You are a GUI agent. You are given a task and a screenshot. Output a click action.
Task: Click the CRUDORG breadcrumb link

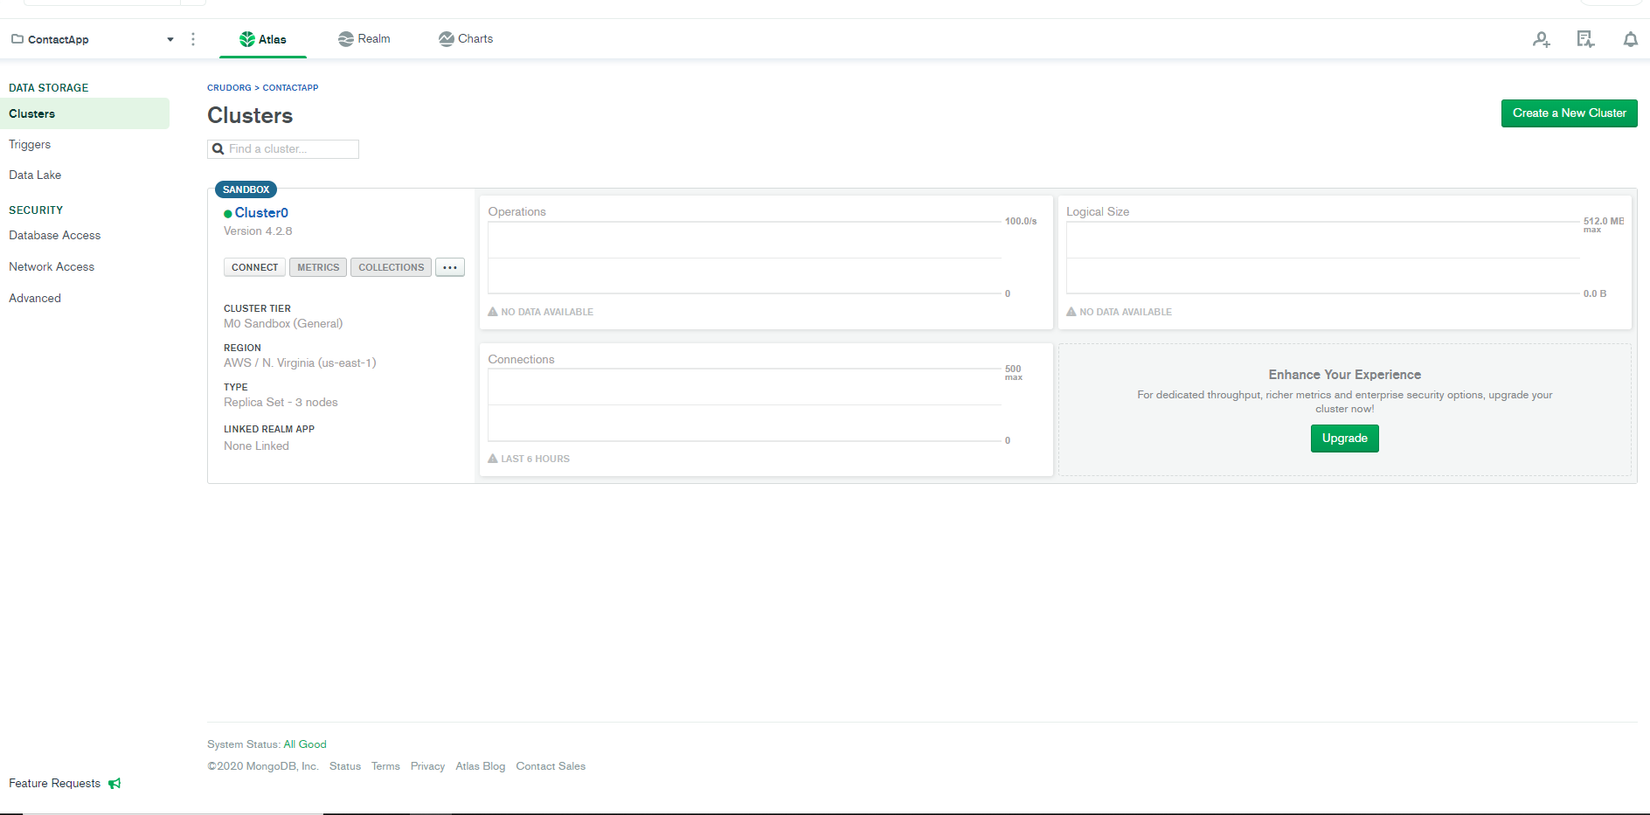pyautogui.click(x=229, y=88)
